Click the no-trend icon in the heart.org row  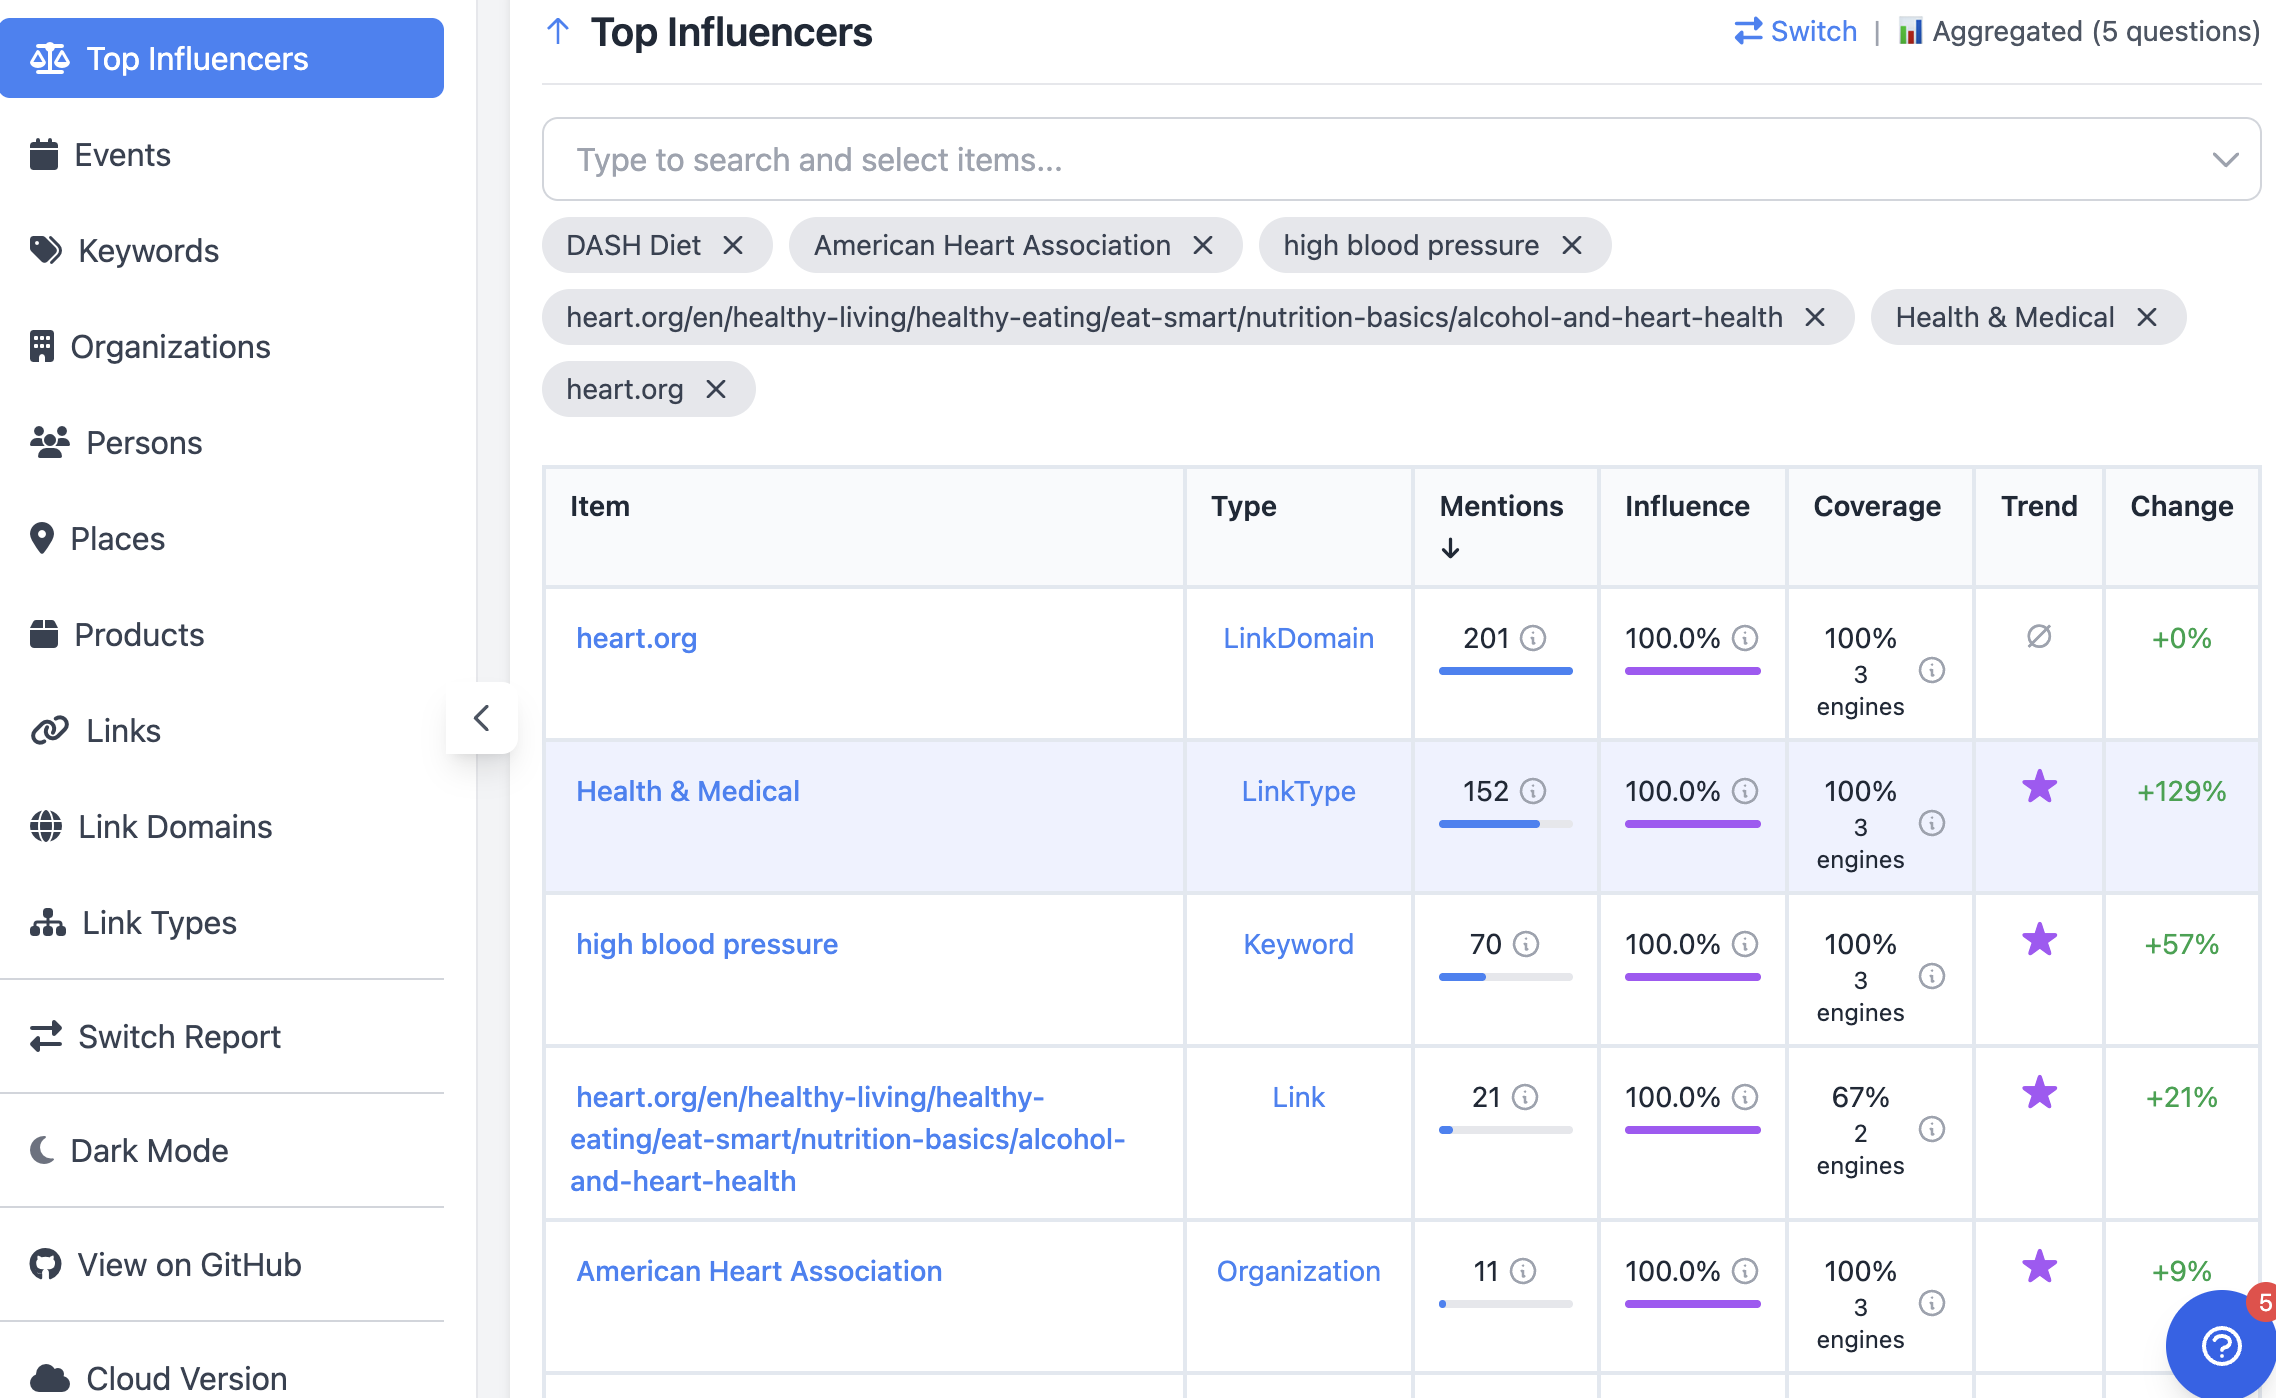click(x=2039, y=636)
